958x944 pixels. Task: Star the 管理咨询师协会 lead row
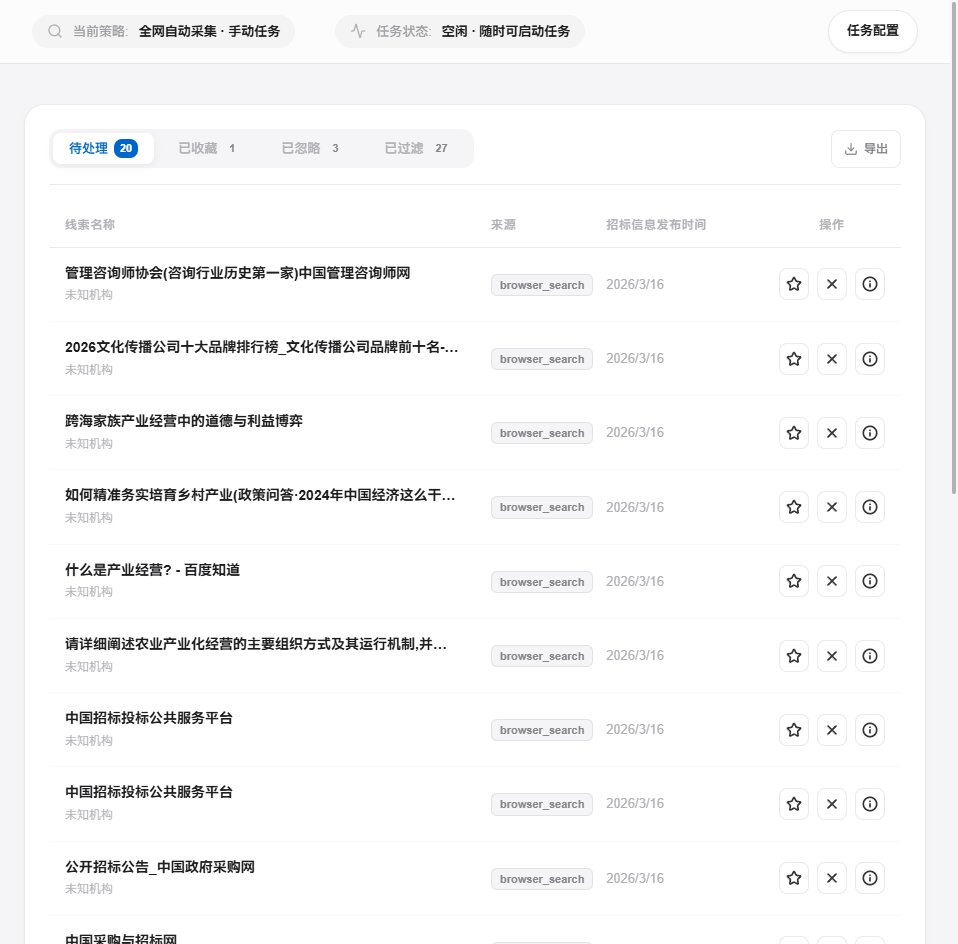794,284
